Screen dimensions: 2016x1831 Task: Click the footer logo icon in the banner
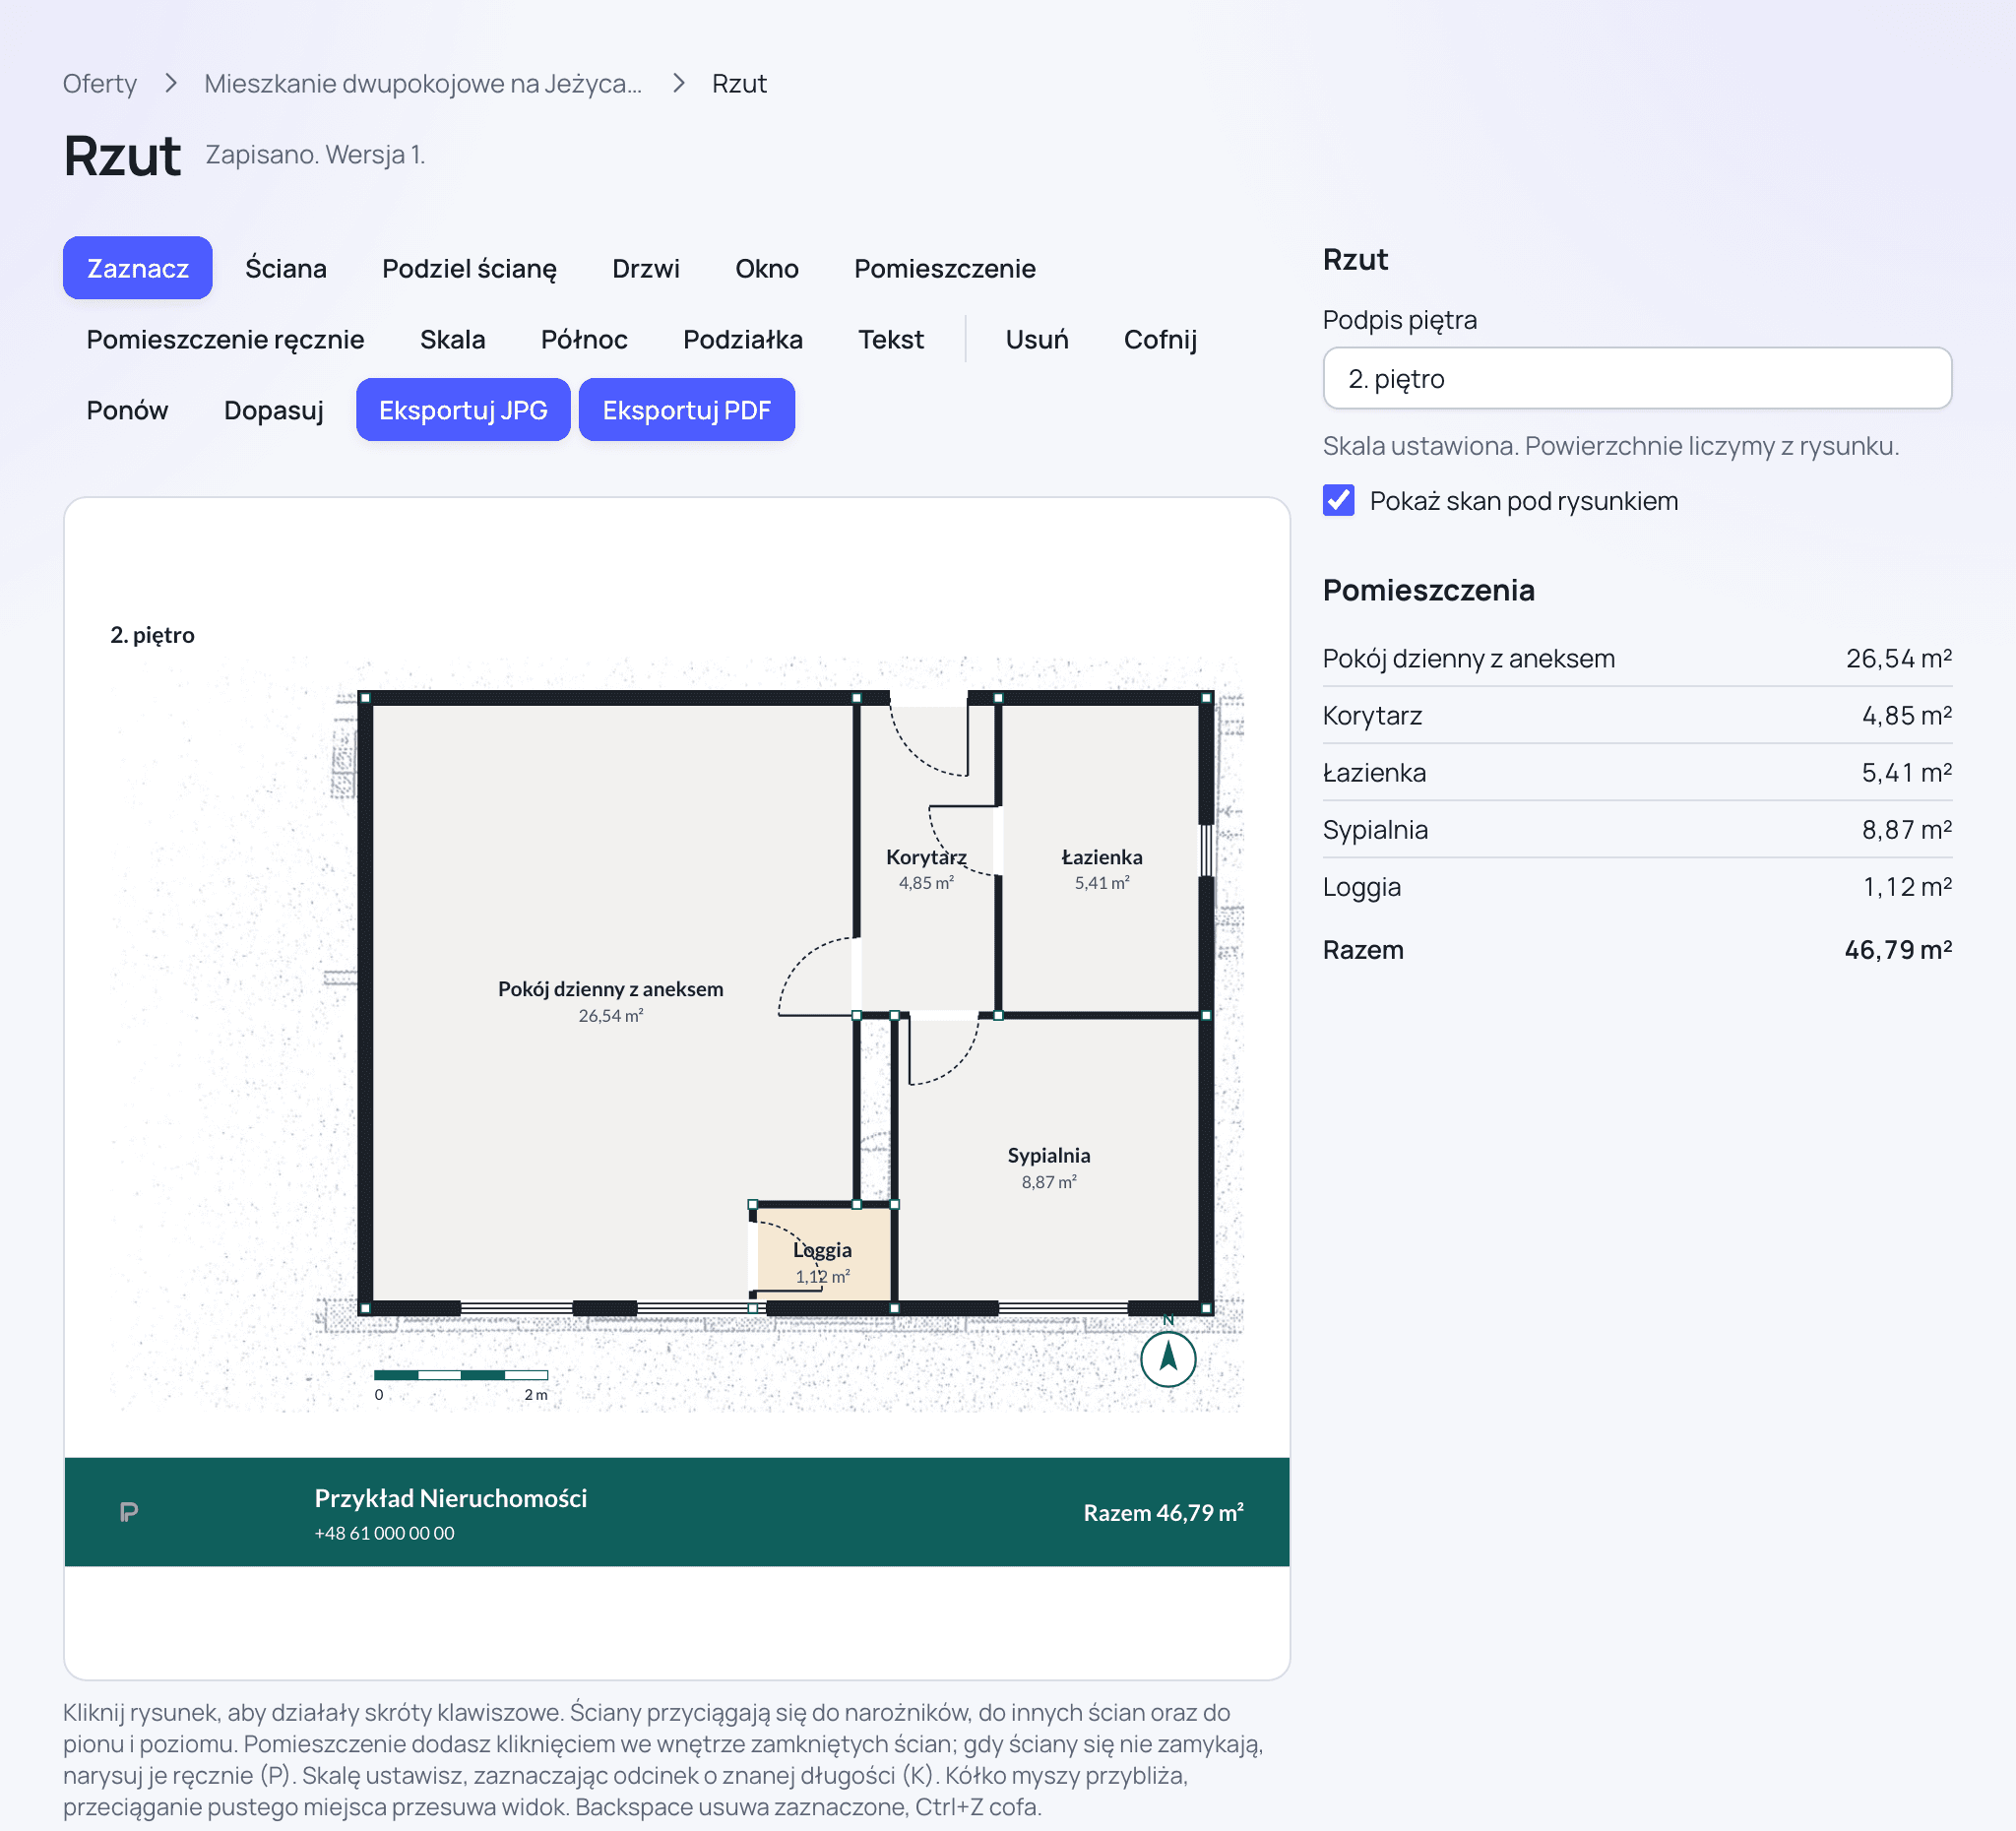[x=129, y=1511]
